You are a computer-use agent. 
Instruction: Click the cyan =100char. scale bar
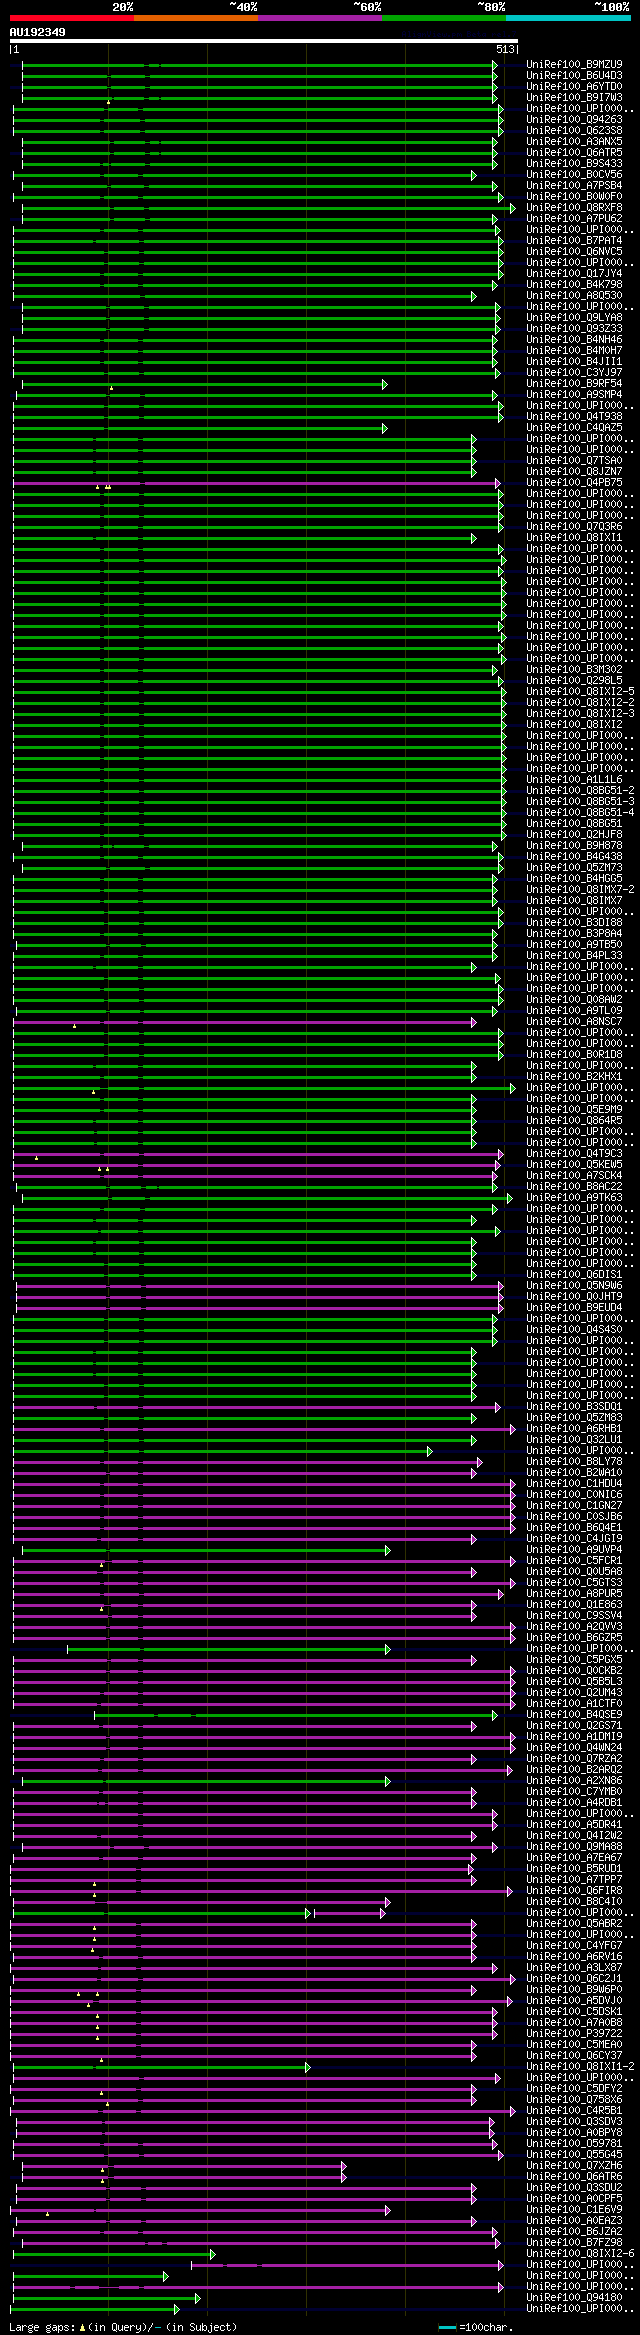pyautogui.click(x=447, y=2327)
